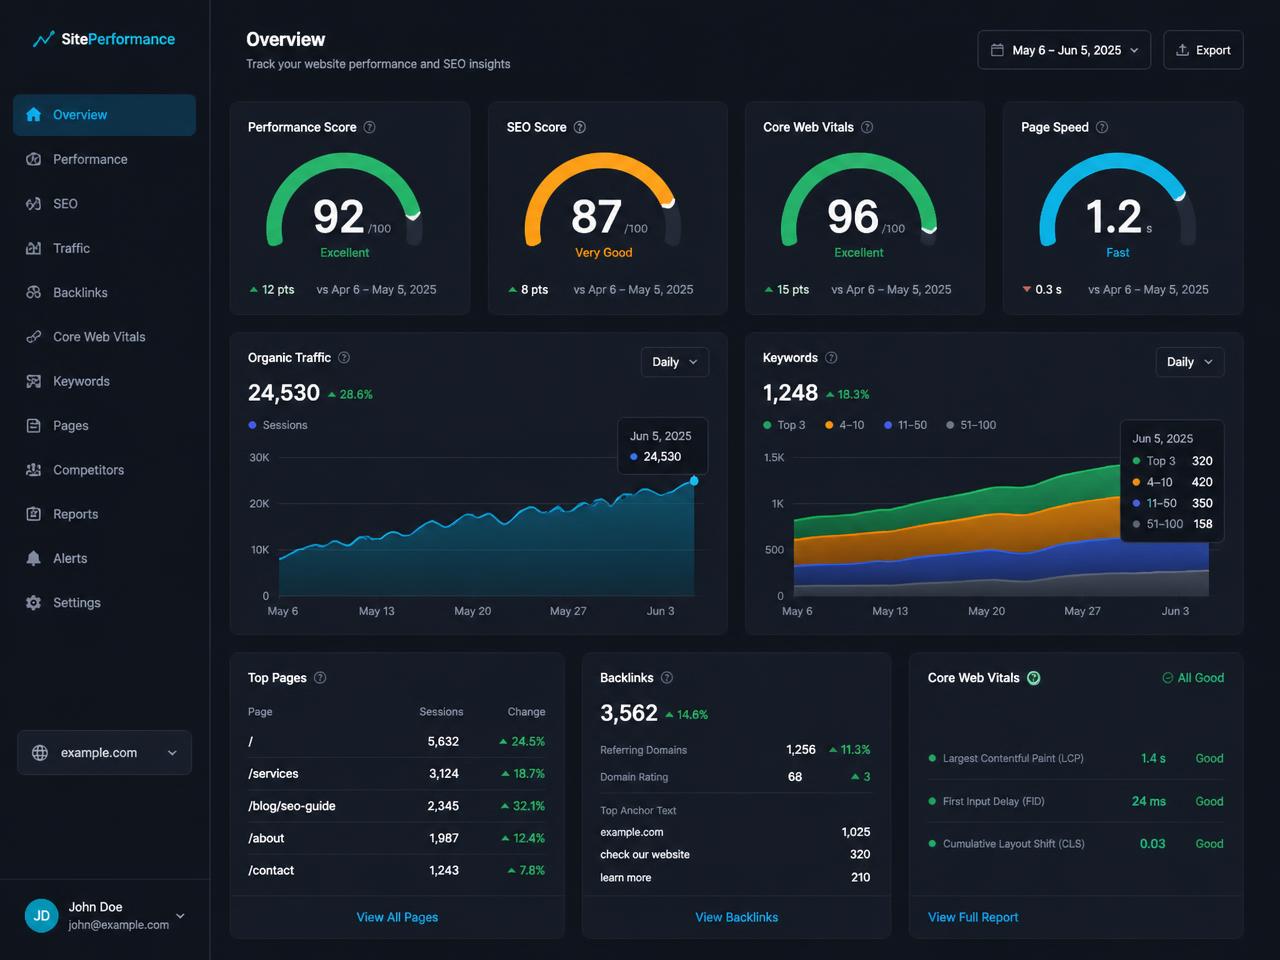
Task: Click the JD user avatar
Action: pos(42,915)
